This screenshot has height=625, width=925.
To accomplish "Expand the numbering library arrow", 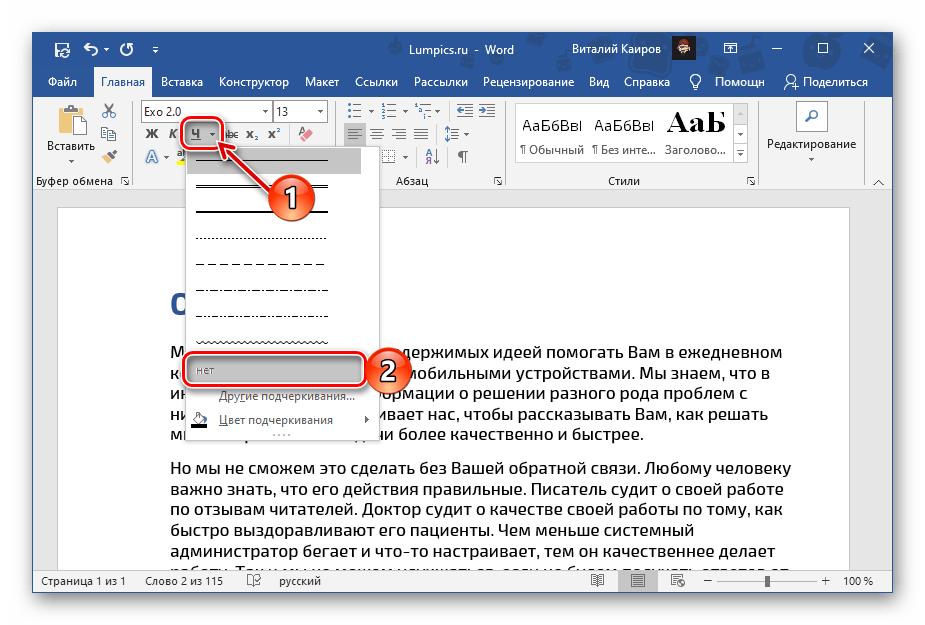I will (x=405, y=111).
